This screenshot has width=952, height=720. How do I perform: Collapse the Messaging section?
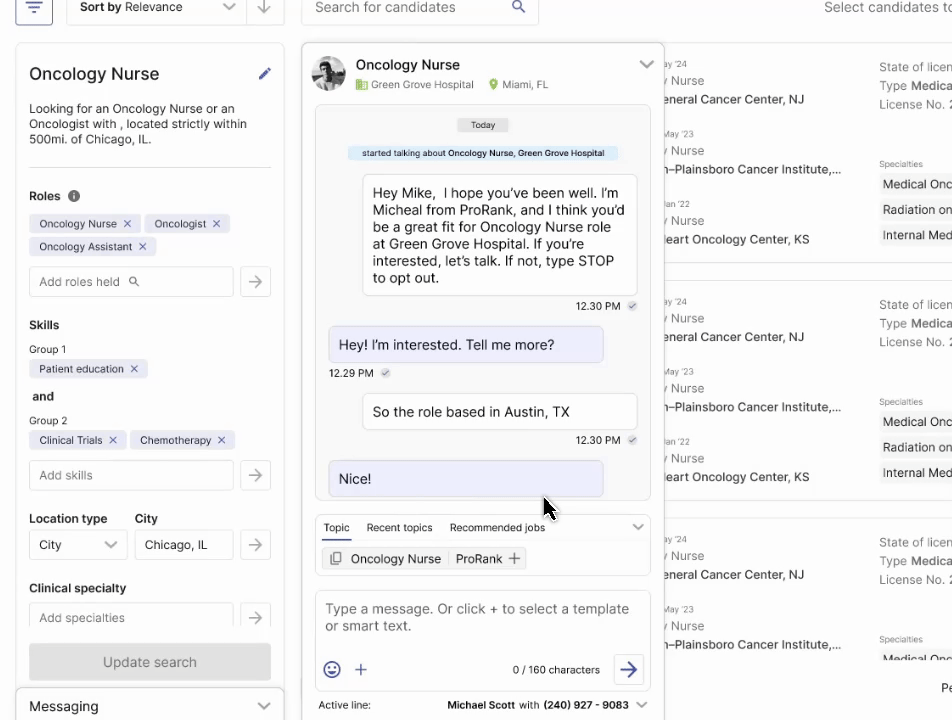tap(263, 706)
